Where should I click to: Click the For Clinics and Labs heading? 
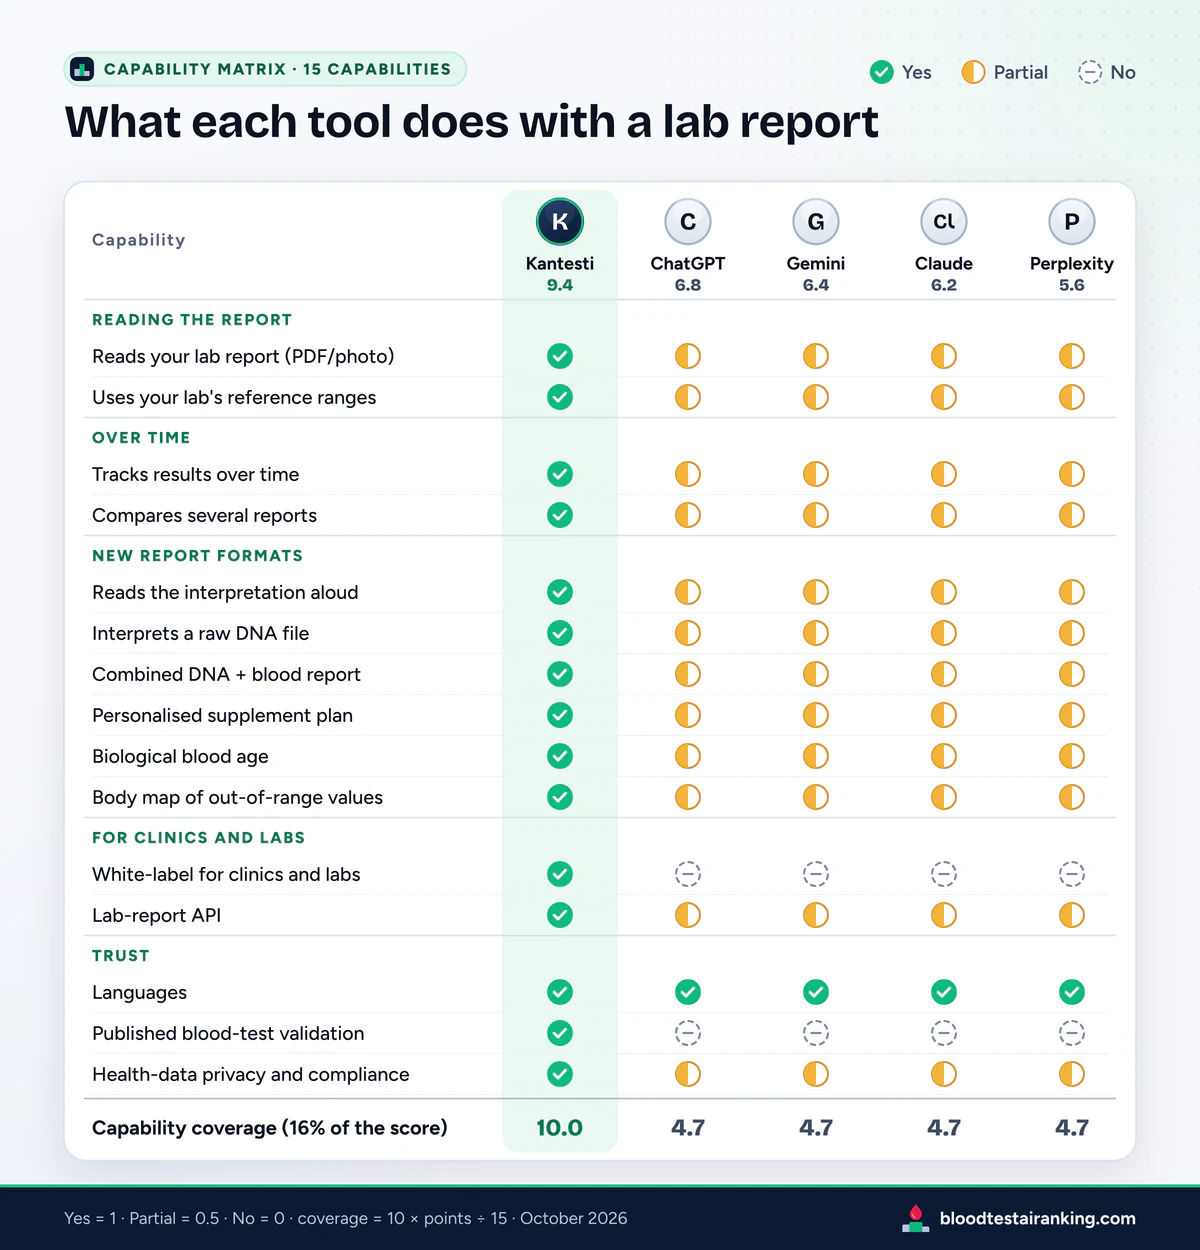[199, 838]
